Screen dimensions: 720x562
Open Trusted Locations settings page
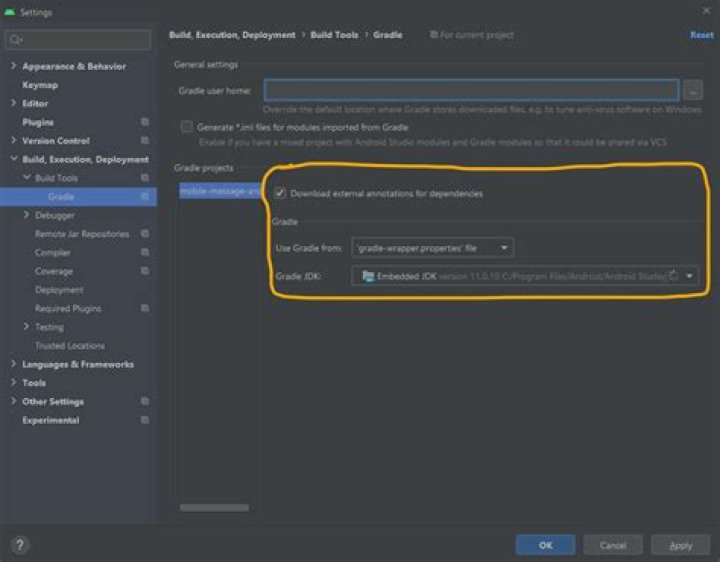[x=69, y=346]
